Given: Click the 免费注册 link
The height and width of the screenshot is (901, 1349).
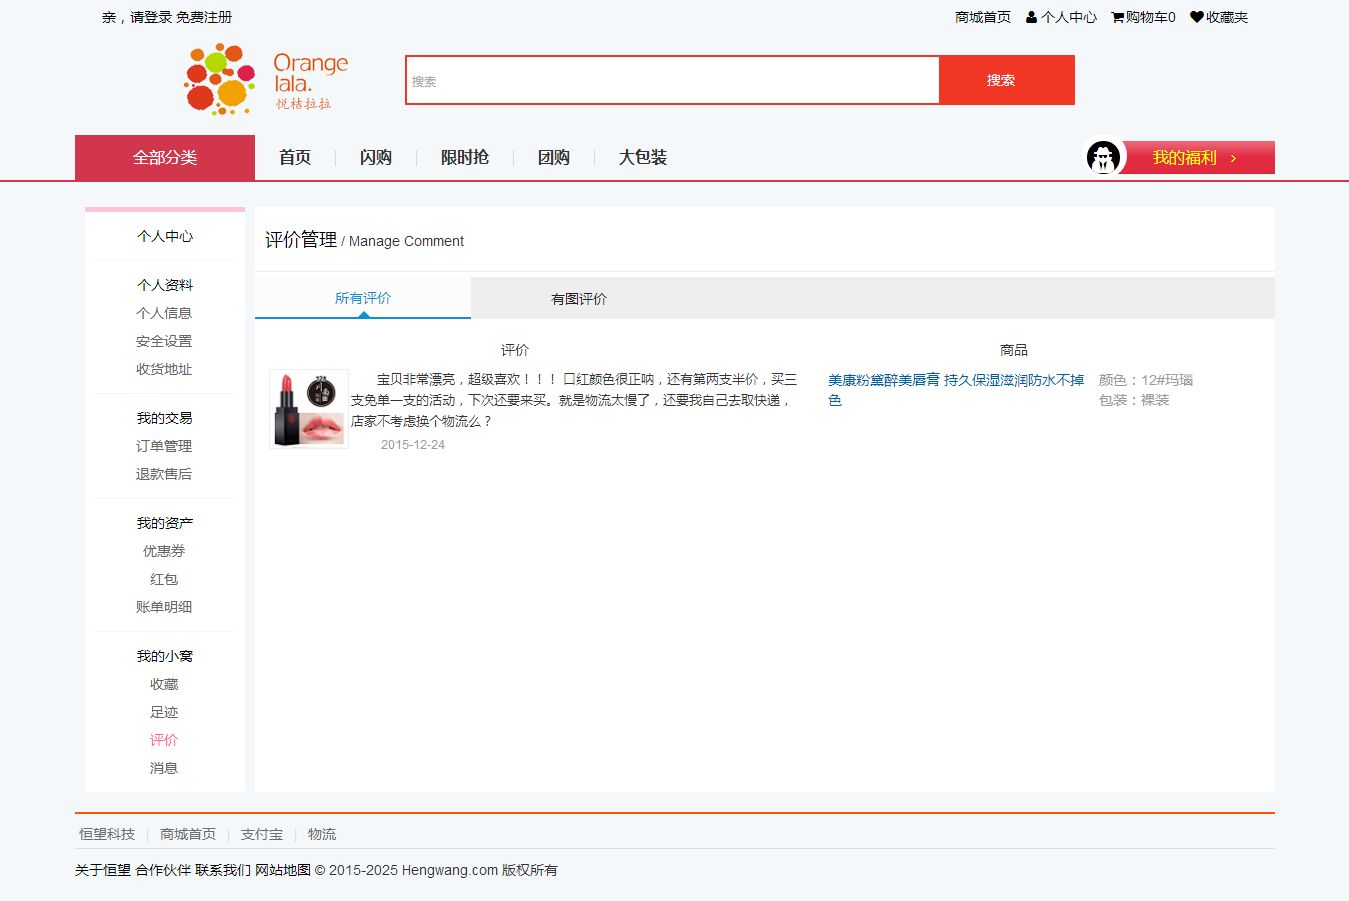Looking at the screenshot, I should [204, 17].
